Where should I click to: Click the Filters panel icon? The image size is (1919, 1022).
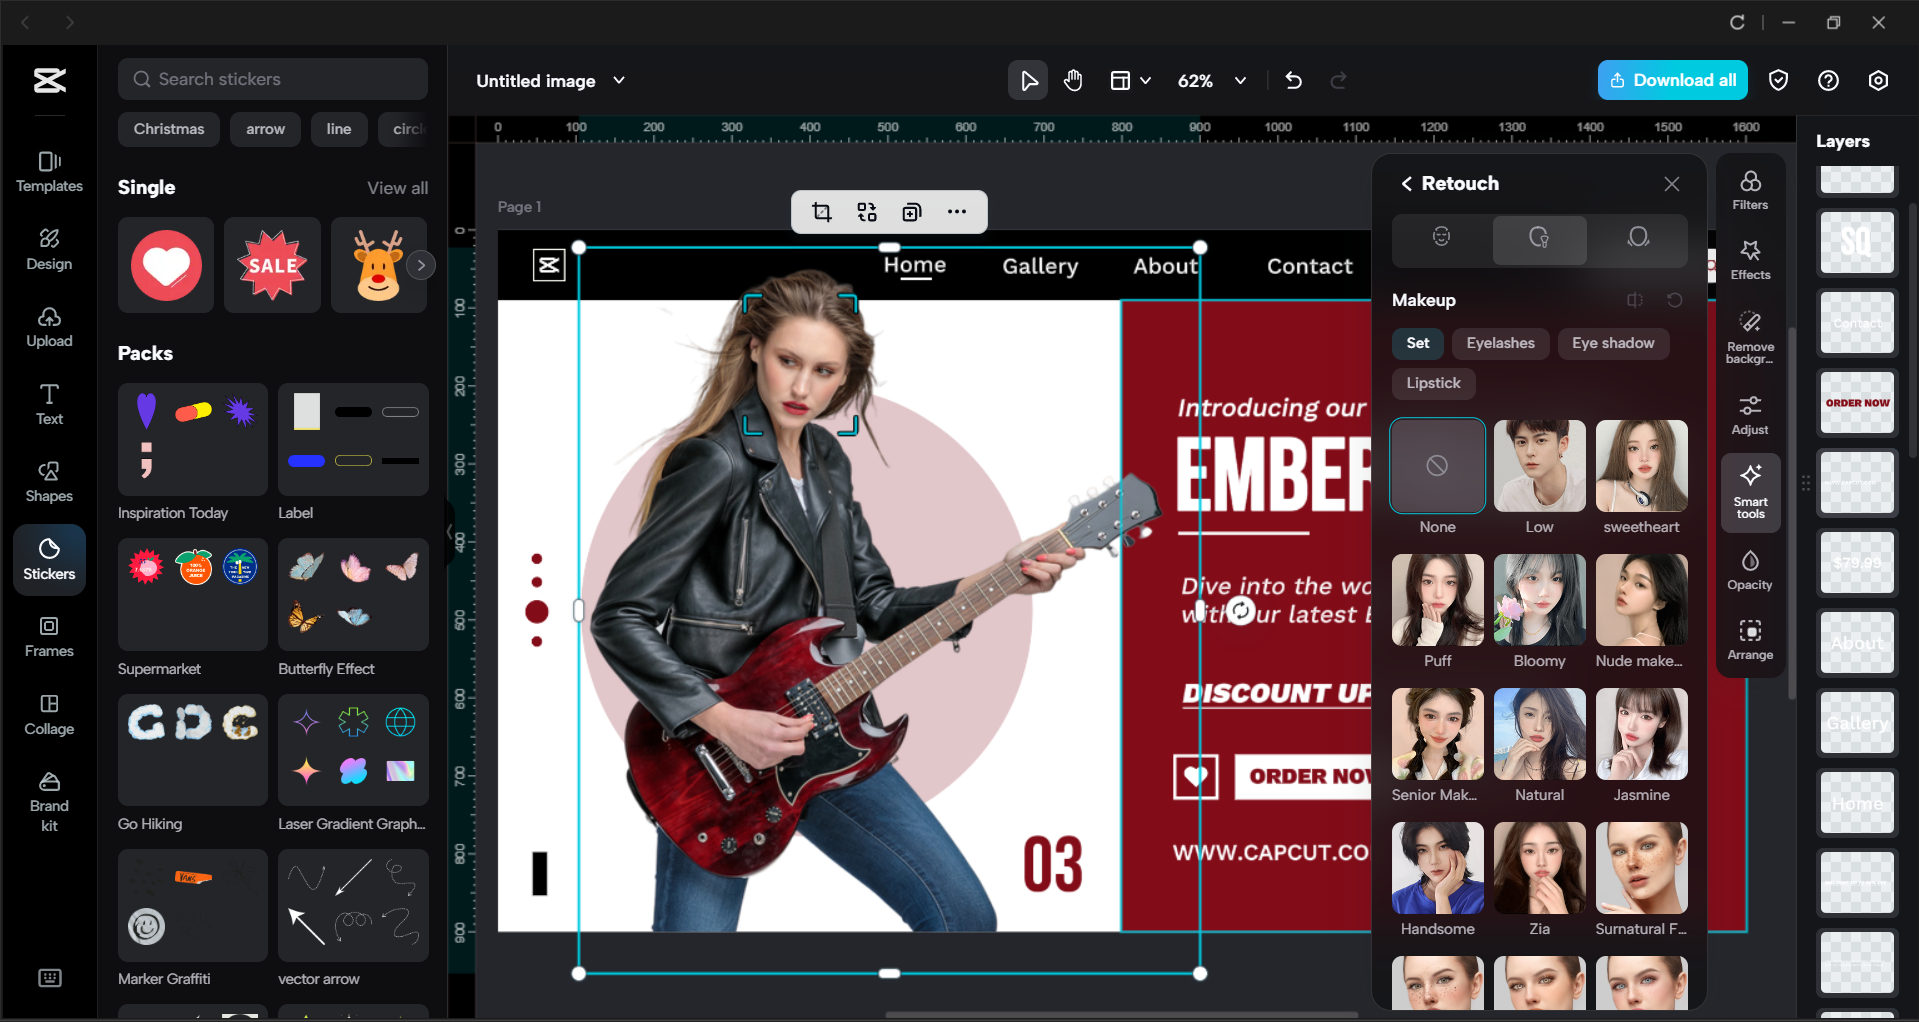tap(1750, 189)
